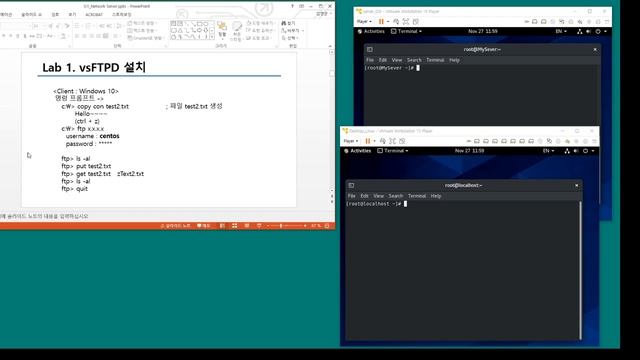This screenshot has width=640, height=360.
Task: Open power options arrow beside pause in top VMware
Action: coord(388,22)
